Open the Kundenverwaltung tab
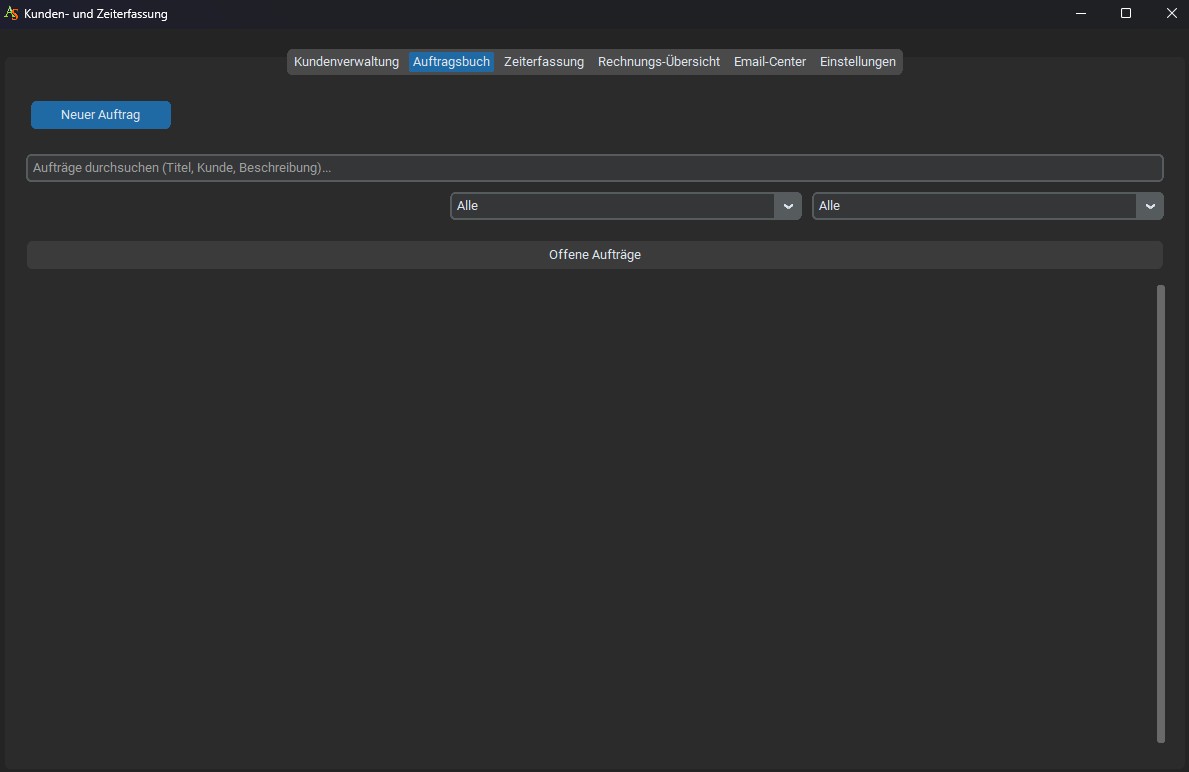 (346, 61)
